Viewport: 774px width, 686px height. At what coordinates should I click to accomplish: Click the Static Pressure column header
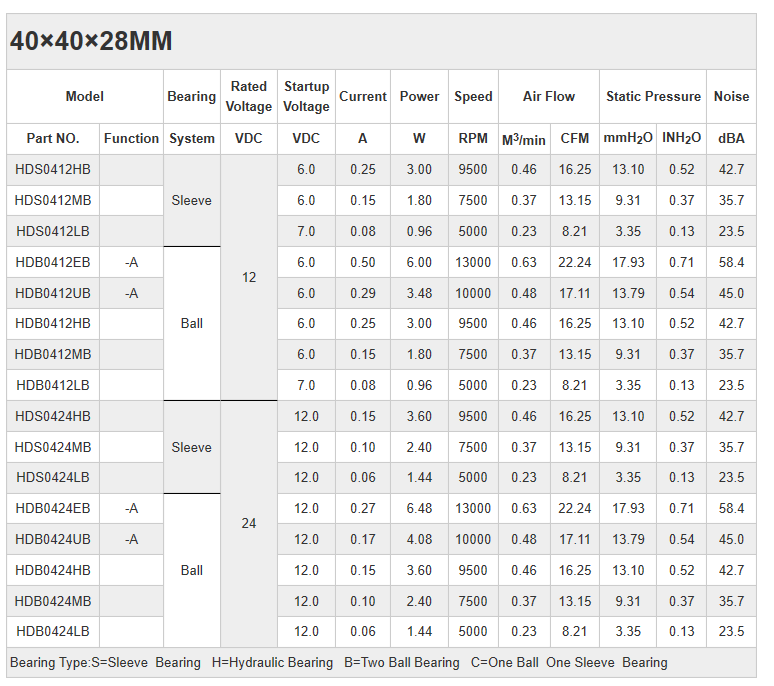(653, 97)
